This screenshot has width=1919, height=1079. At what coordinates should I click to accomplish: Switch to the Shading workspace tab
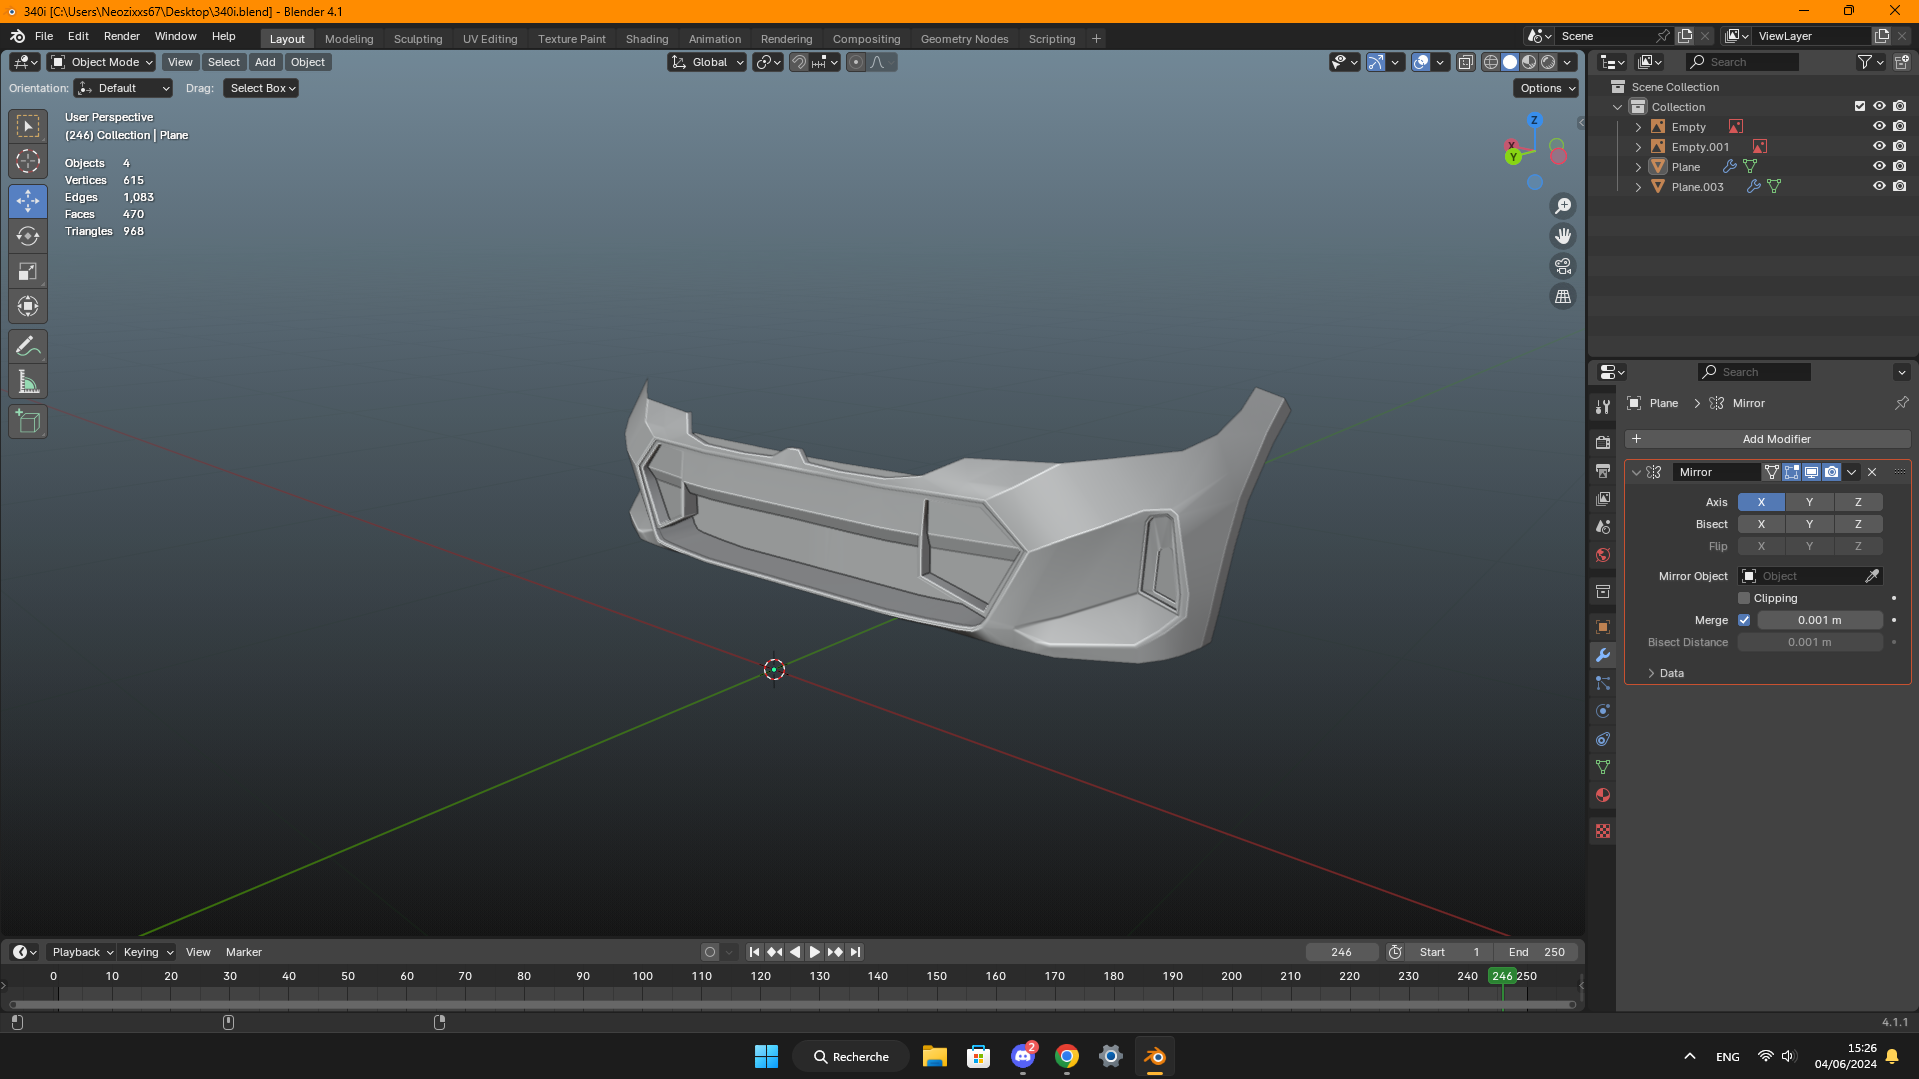point(647,39)
